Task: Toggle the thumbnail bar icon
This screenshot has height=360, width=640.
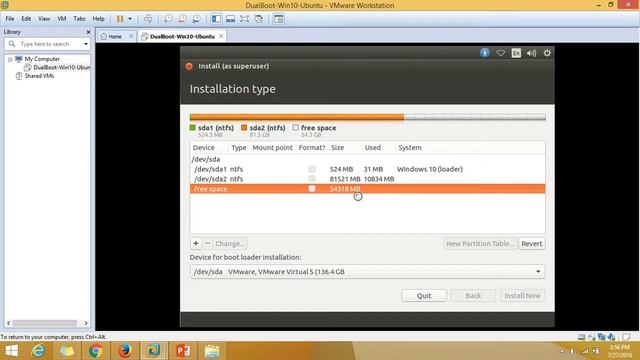Action: tap(230, 19)
